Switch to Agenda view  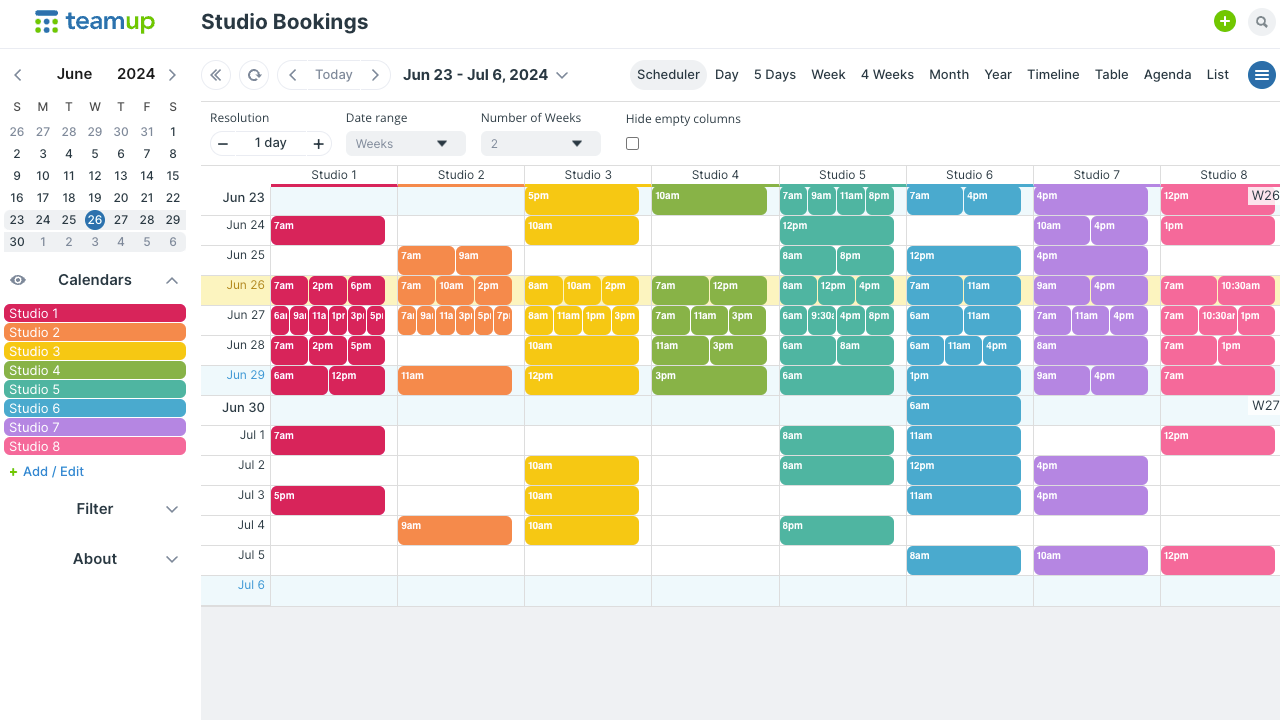point(1167,75)
